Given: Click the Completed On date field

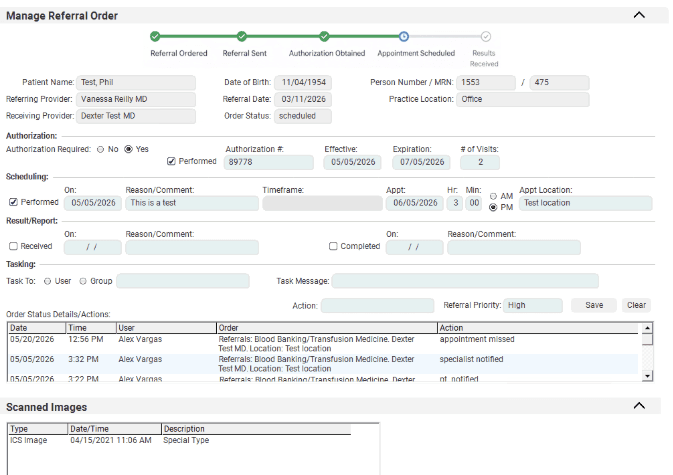Looking at the screenshot, I should point(415,247).
